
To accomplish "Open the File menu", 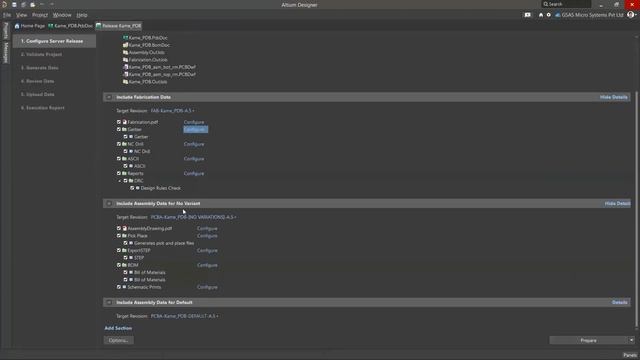I will click(7, 15).
